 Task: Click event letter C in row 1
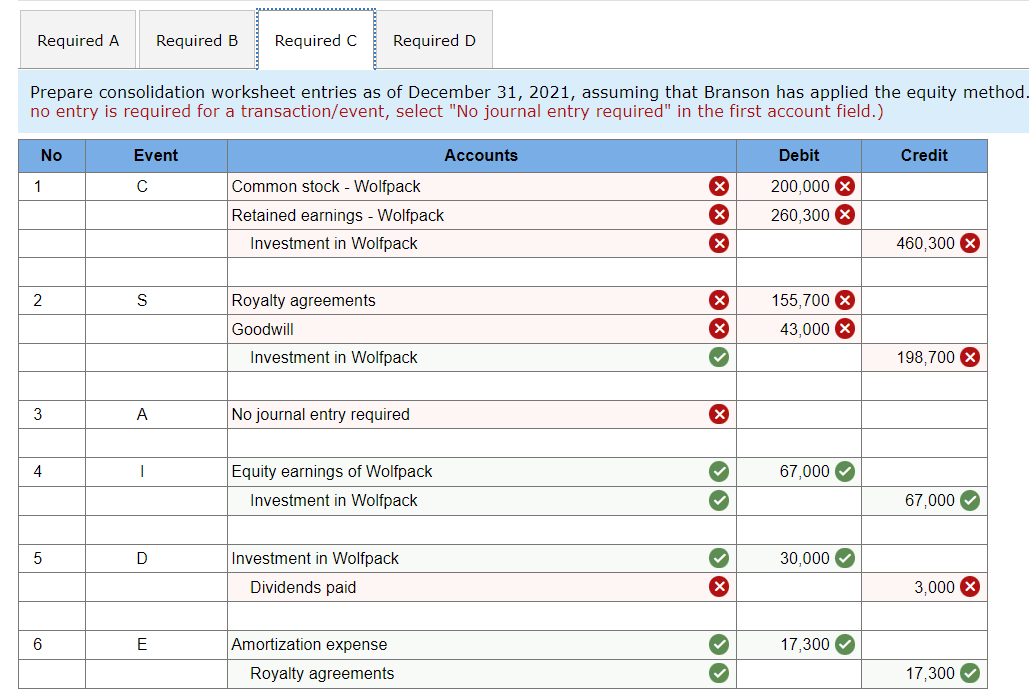[142, 187]
